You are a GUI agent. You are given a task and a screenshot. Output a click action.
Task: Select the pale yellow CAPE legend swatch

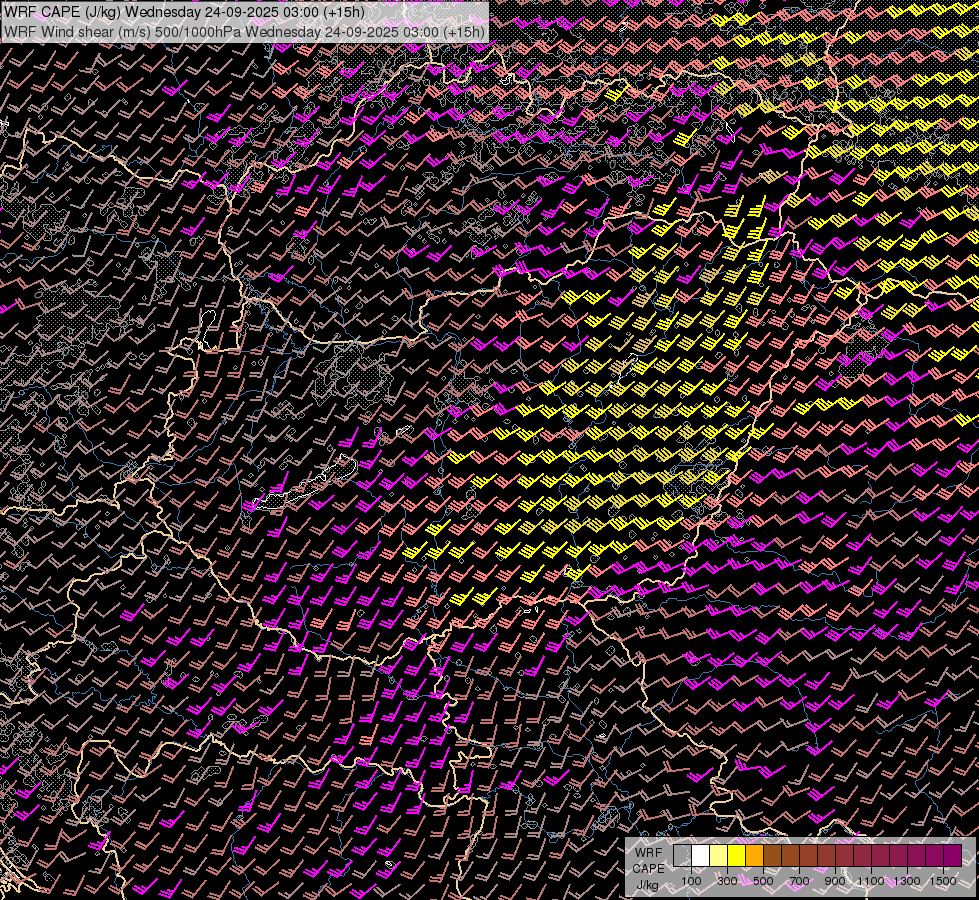[718, 855]
